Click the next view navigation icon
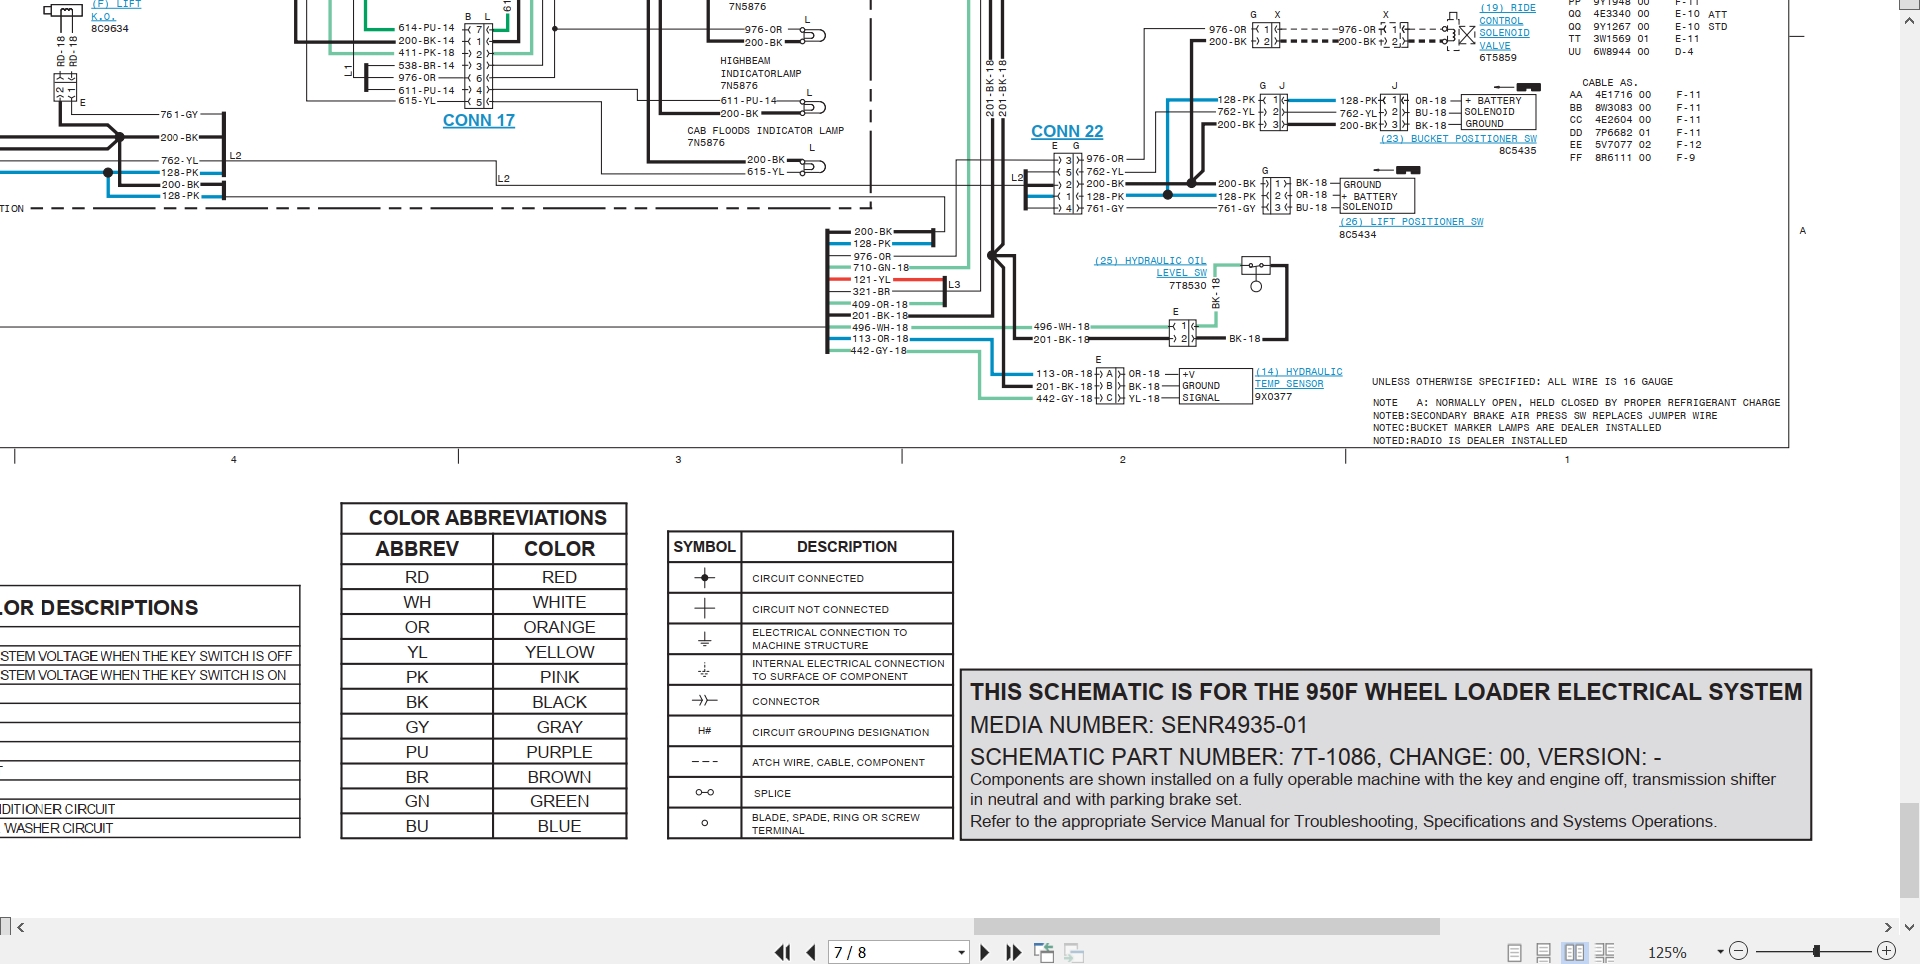 coord(1075,953)
